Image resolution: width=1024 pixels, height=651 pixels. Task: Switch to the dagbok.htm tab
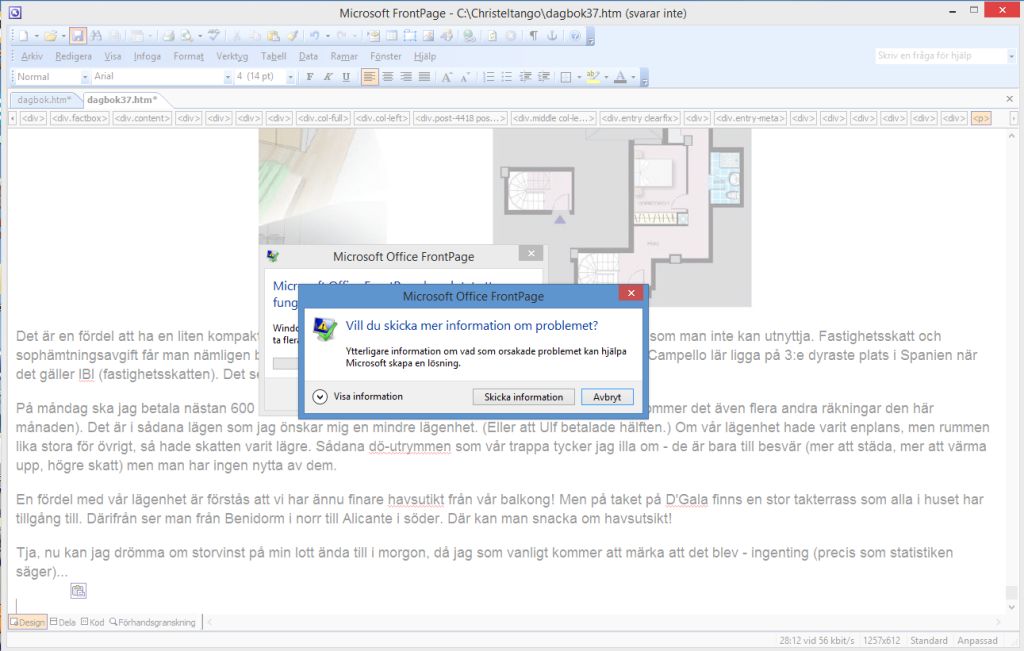pyautogui.click(x=44, y=100)
